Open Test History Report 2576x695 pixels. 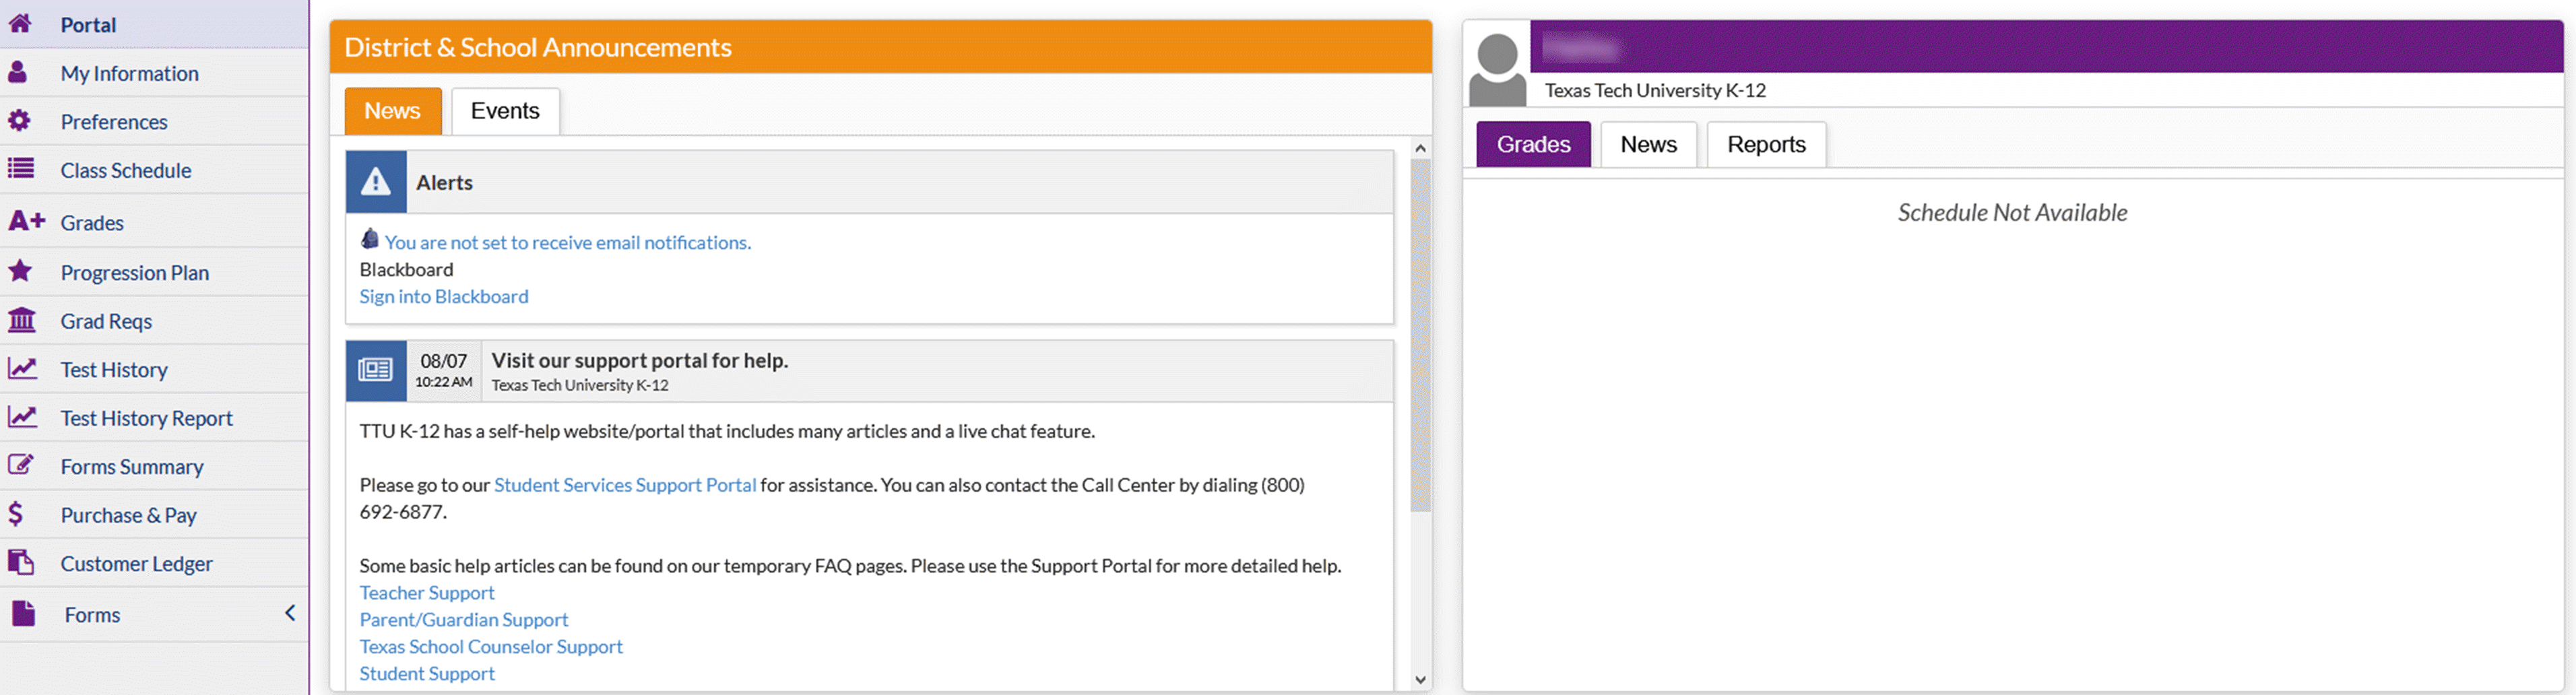[x=154, y=417]
